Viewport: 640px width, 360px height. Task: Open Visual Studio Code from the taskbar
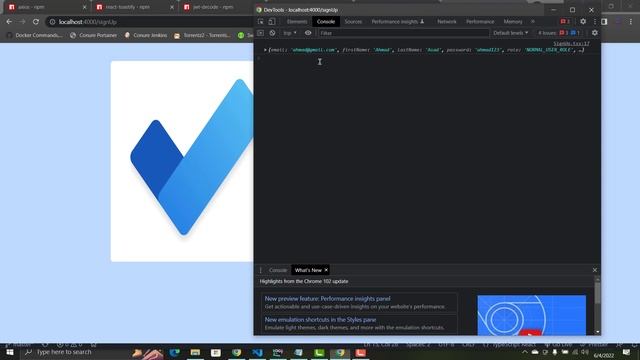click(257, 352)
